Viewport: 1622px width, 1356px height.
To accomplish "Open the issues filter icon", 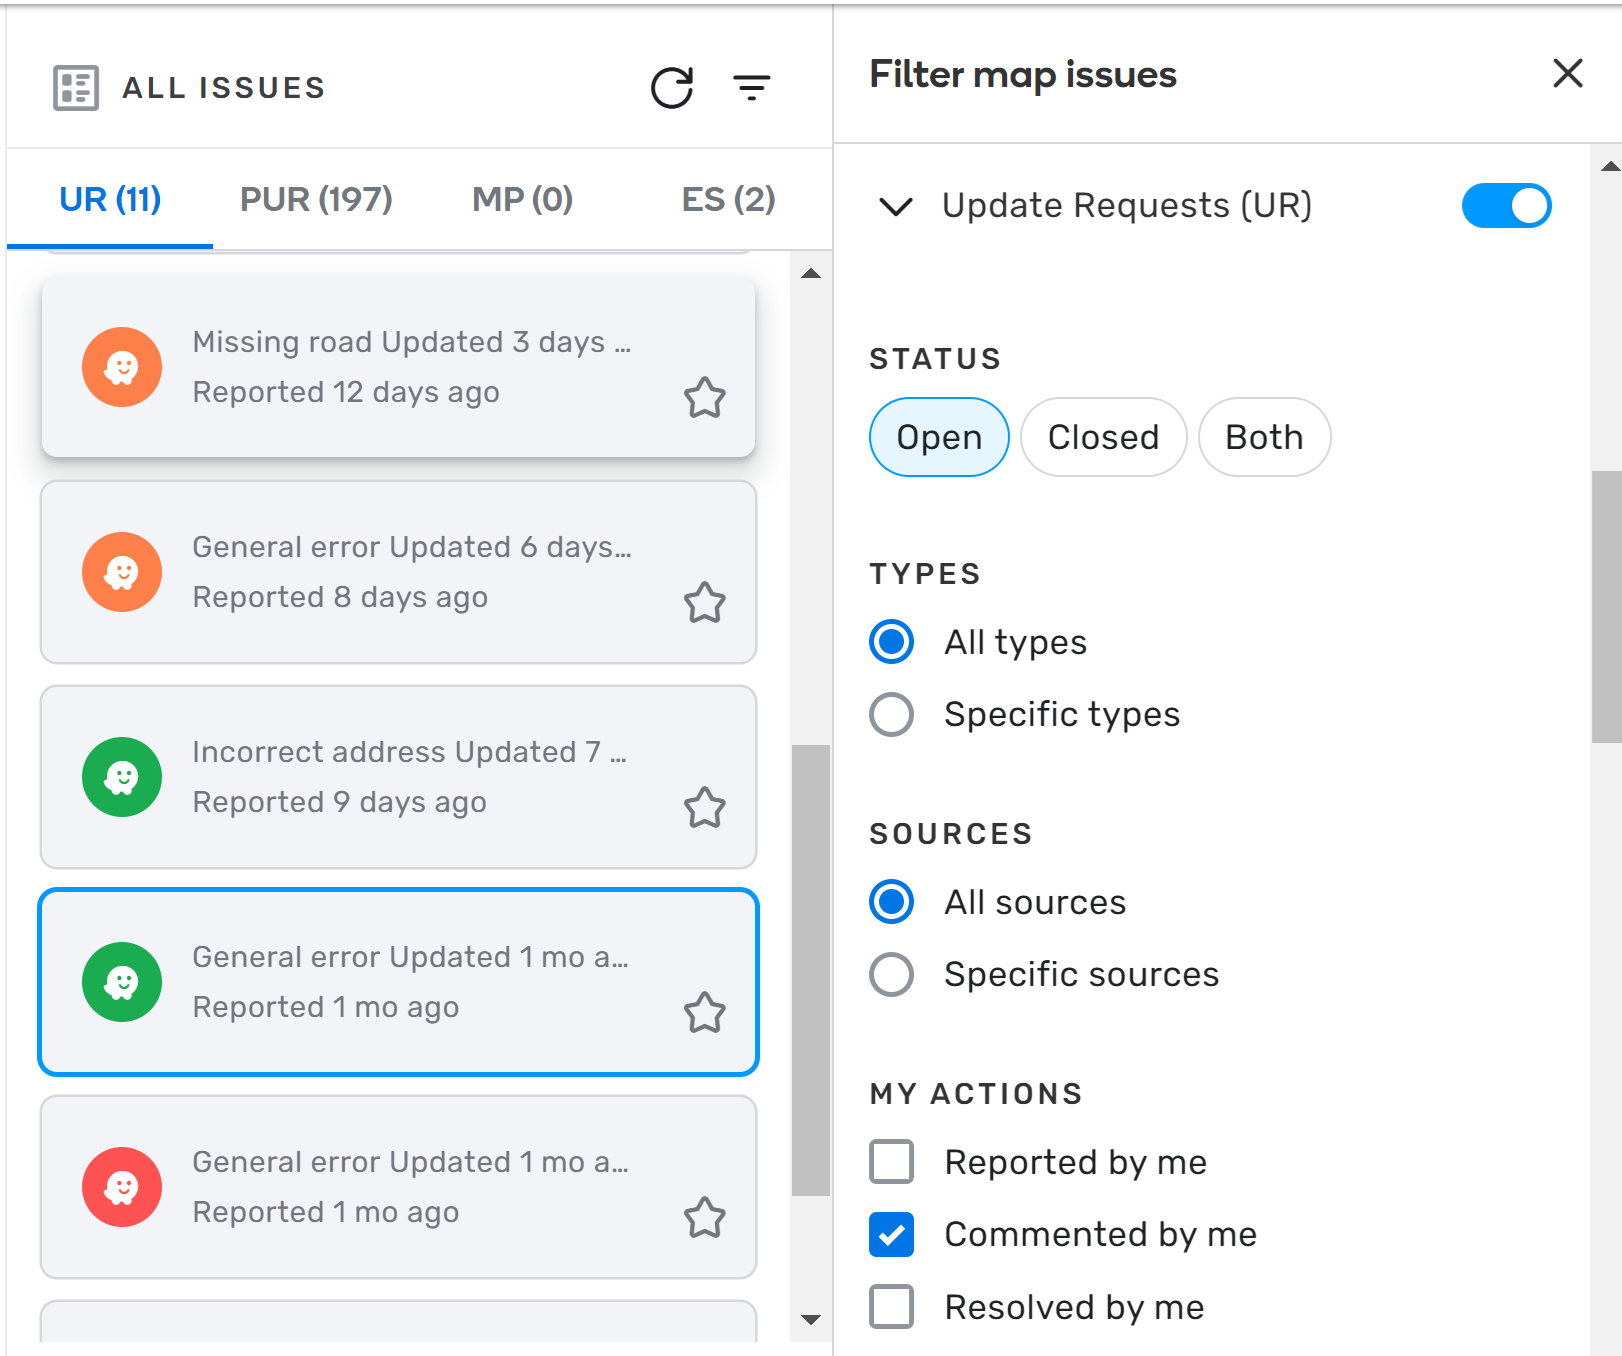I will (x=751, y=88).
